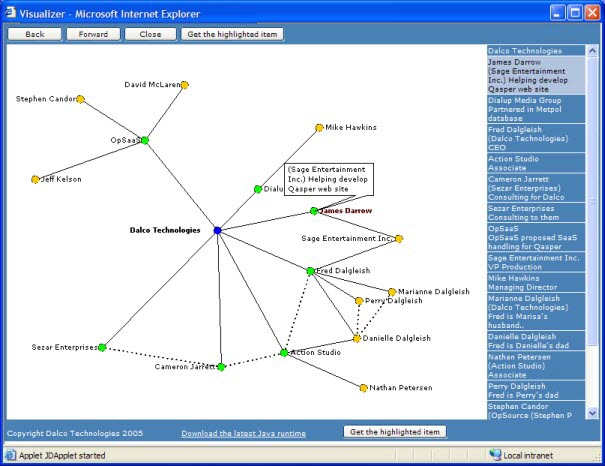605x466 pixels.
Task: Select Sezar Enterprises Consulting list entry
Action: click(x=536, y=213)
